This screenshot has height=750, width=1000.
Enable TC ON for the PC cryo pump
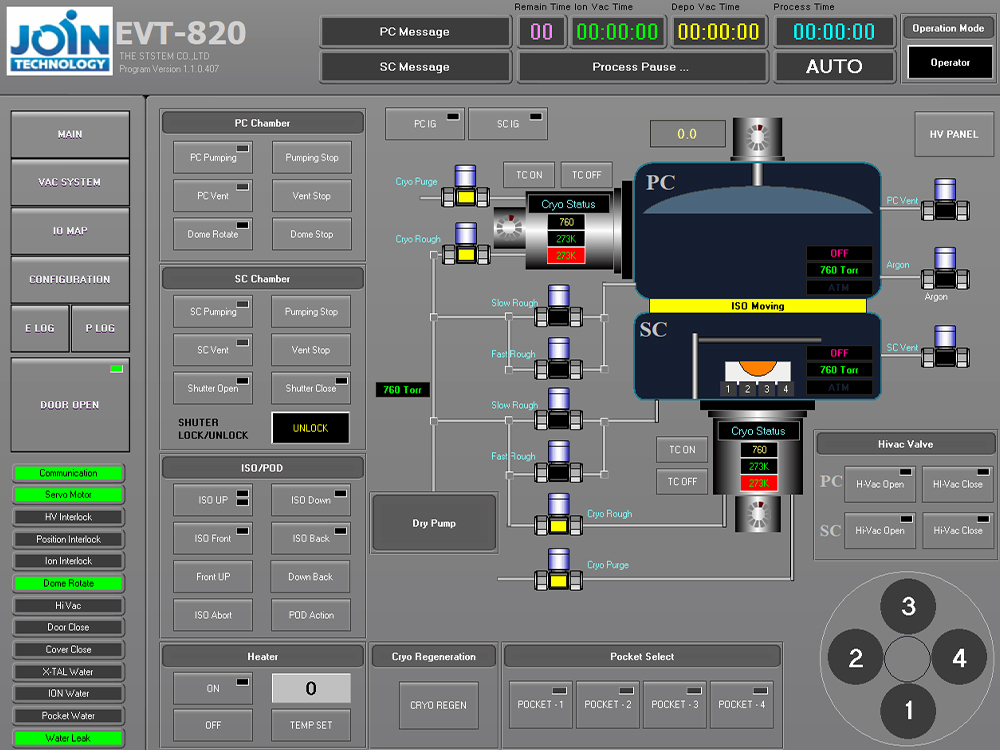[528, 174]
